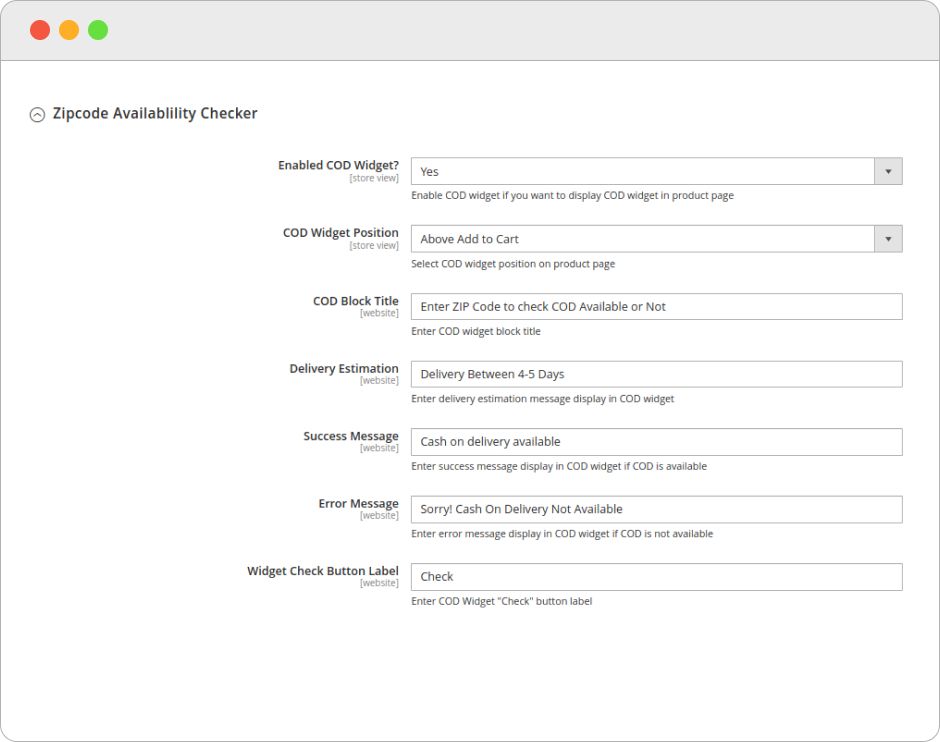This screenshot has height=742, width=940.
Task: Focus the Error Message text box
Action: (656, 509)
